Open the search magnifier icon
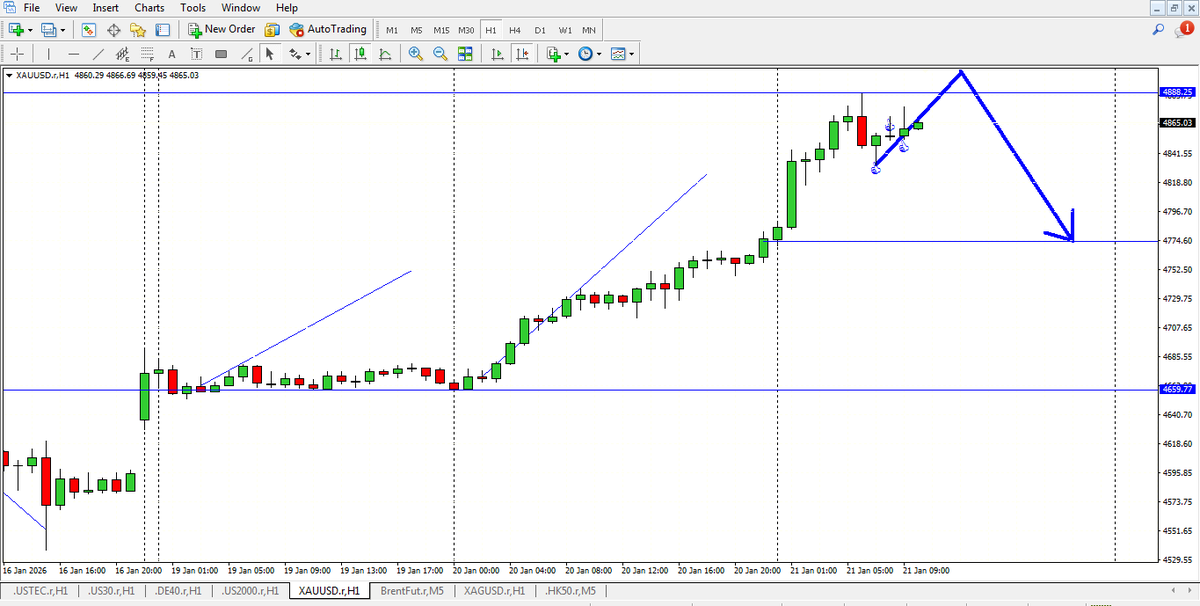 point(1158,30)
